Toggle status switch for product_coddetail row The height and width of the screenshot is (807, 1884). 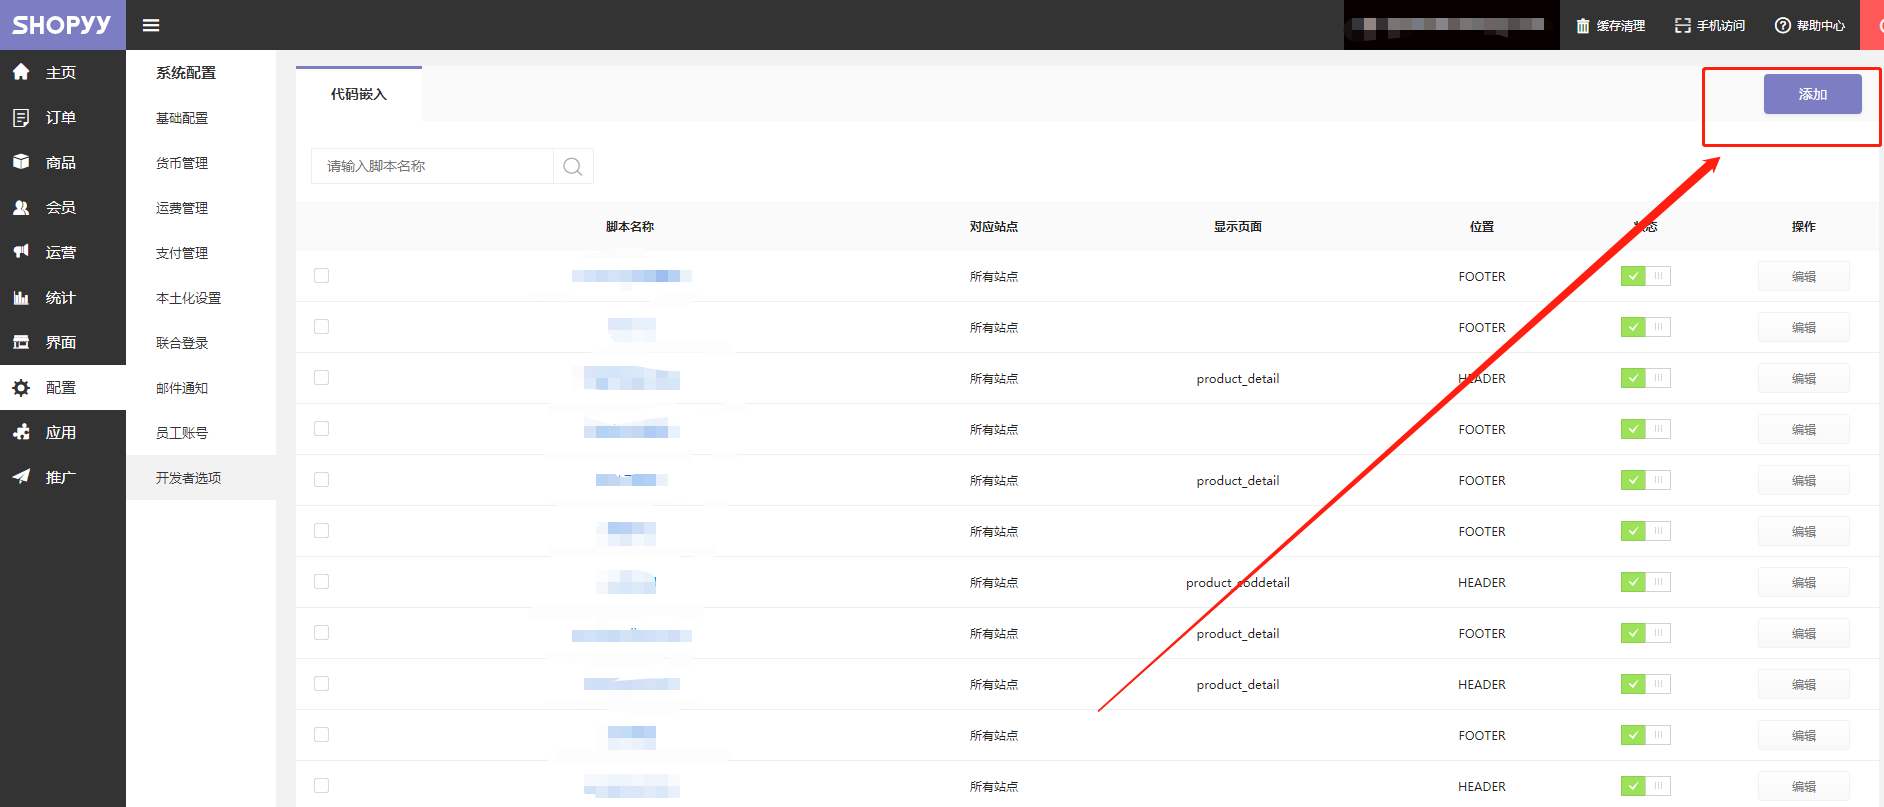tap(1645, 582)
